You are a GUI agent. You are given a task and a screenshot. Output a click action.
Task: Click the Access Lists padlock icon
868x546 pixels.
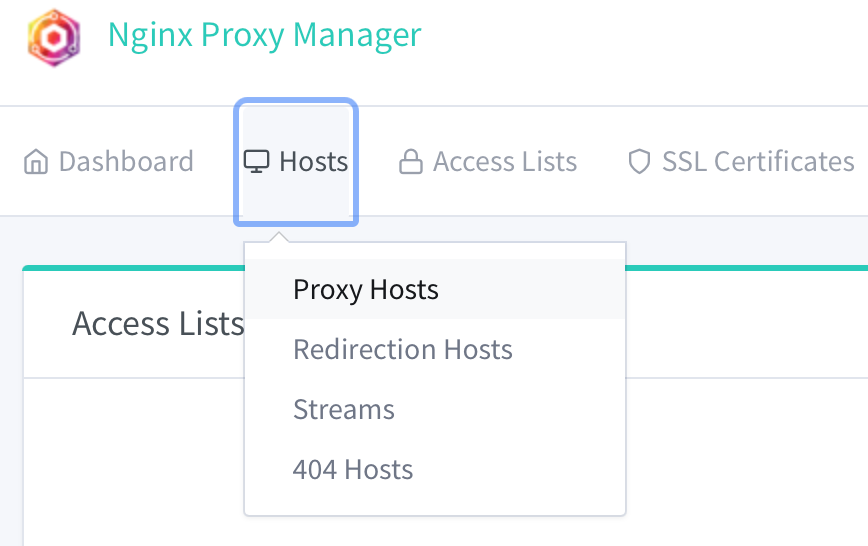[411, 162]
